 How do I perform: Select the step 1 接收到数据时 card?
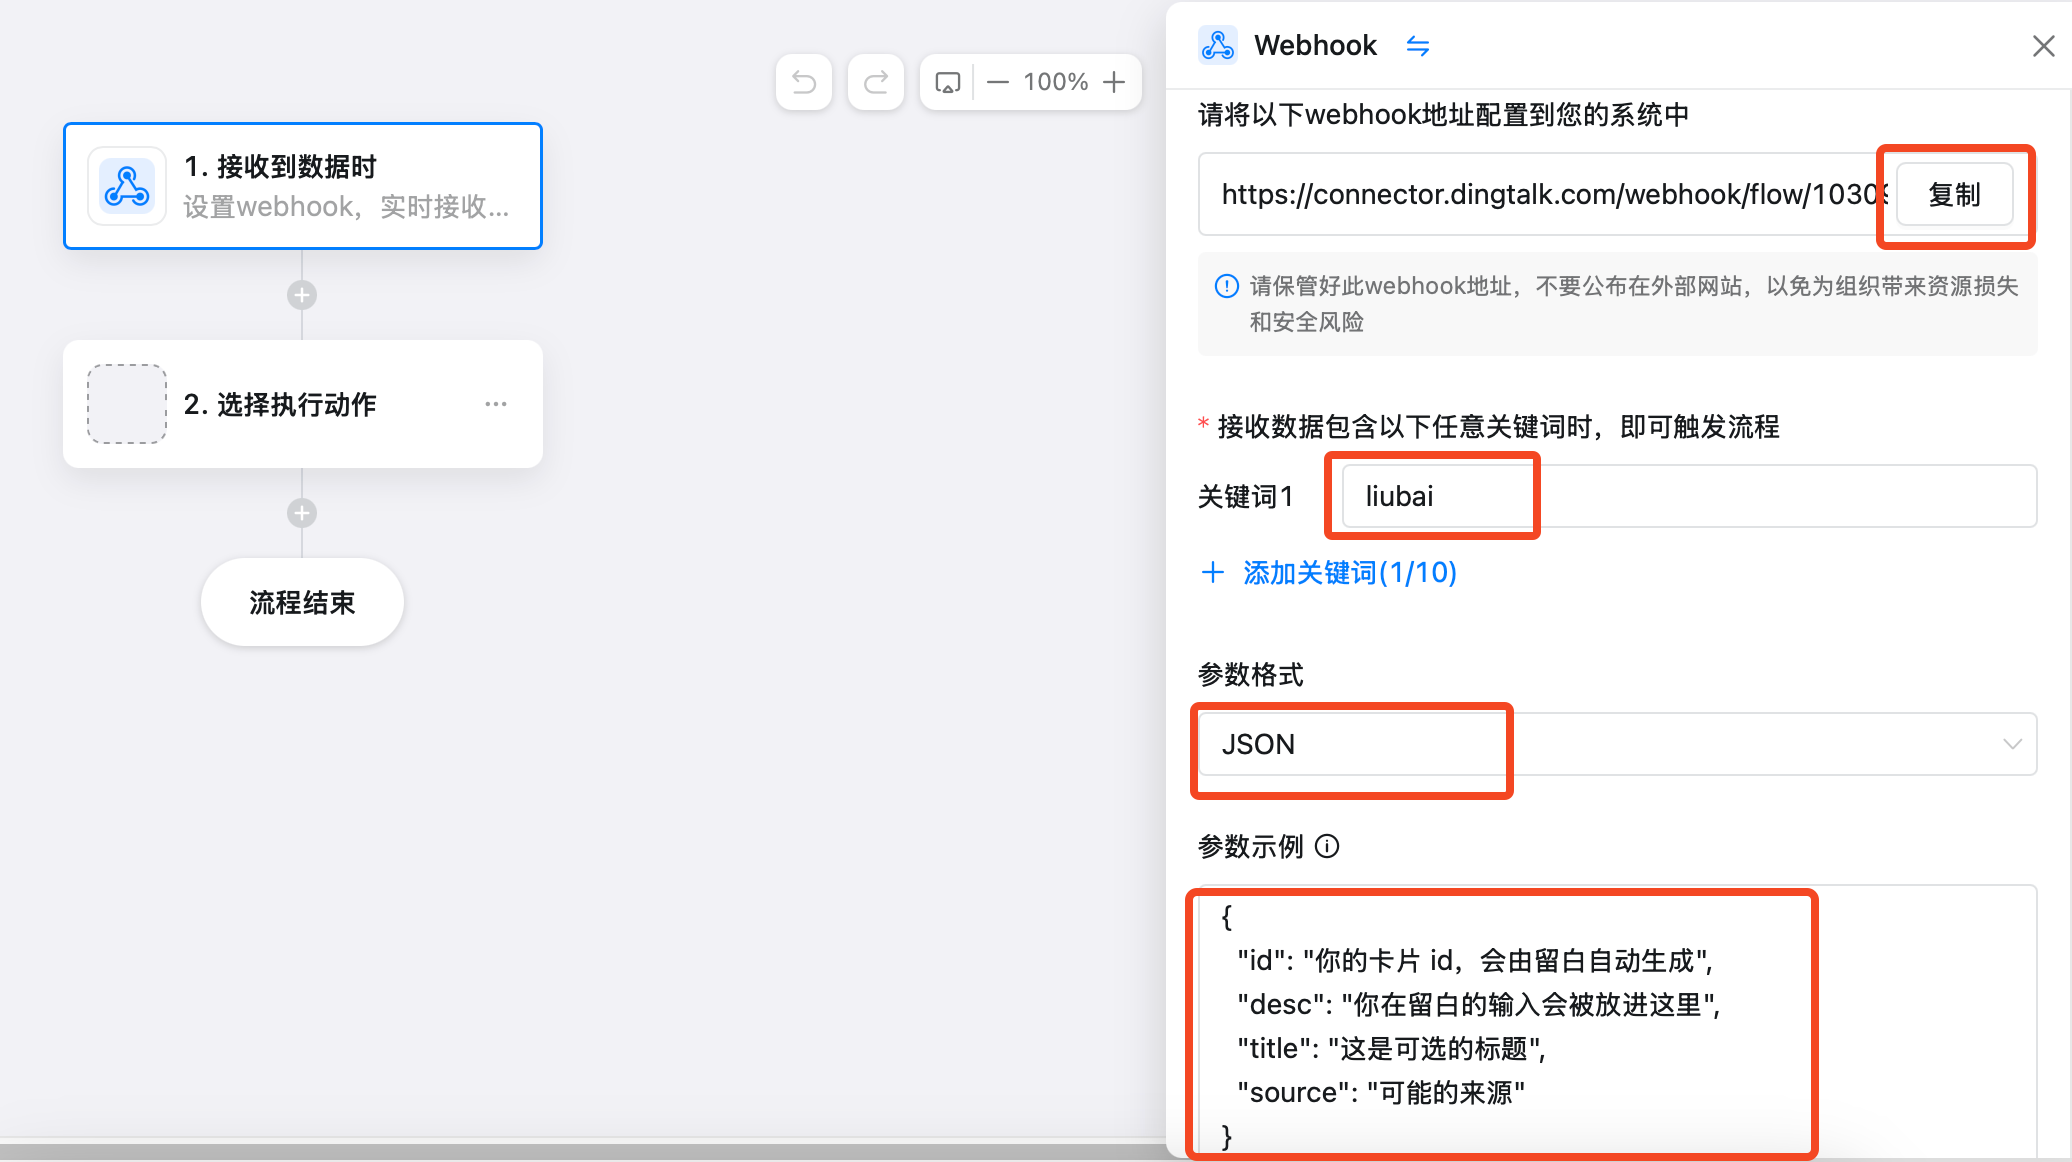(303, 186)
